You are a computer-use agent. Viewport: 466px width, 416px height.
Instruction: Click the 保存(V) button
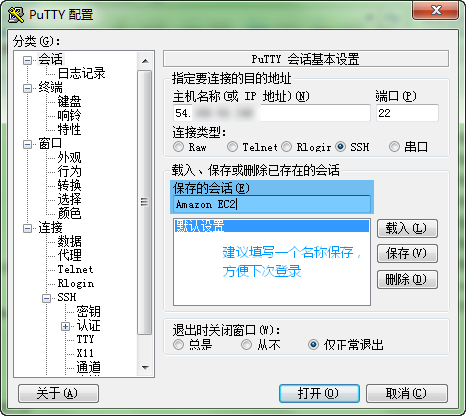(407, 254)
